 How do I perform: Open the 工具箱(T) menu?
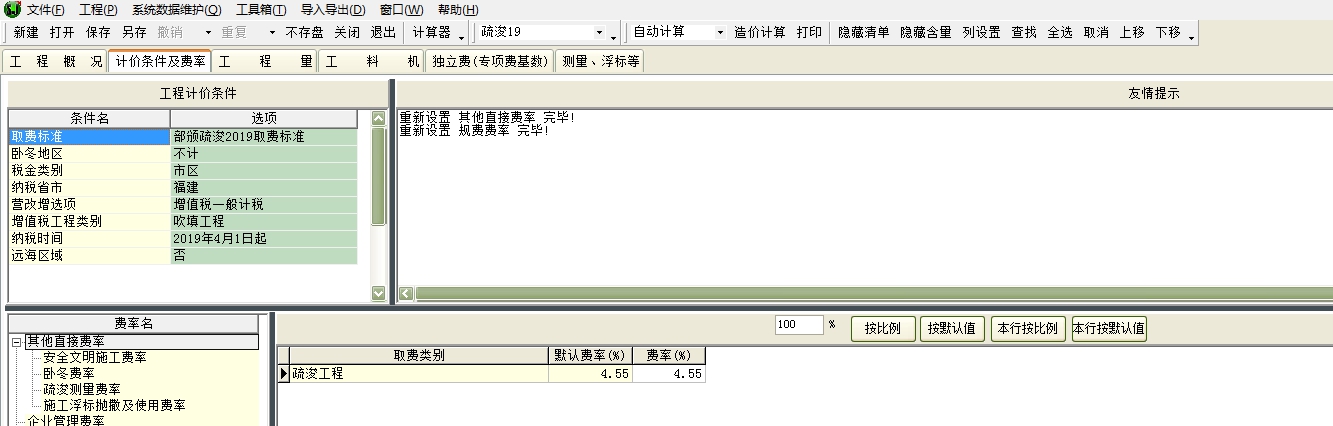261,10
